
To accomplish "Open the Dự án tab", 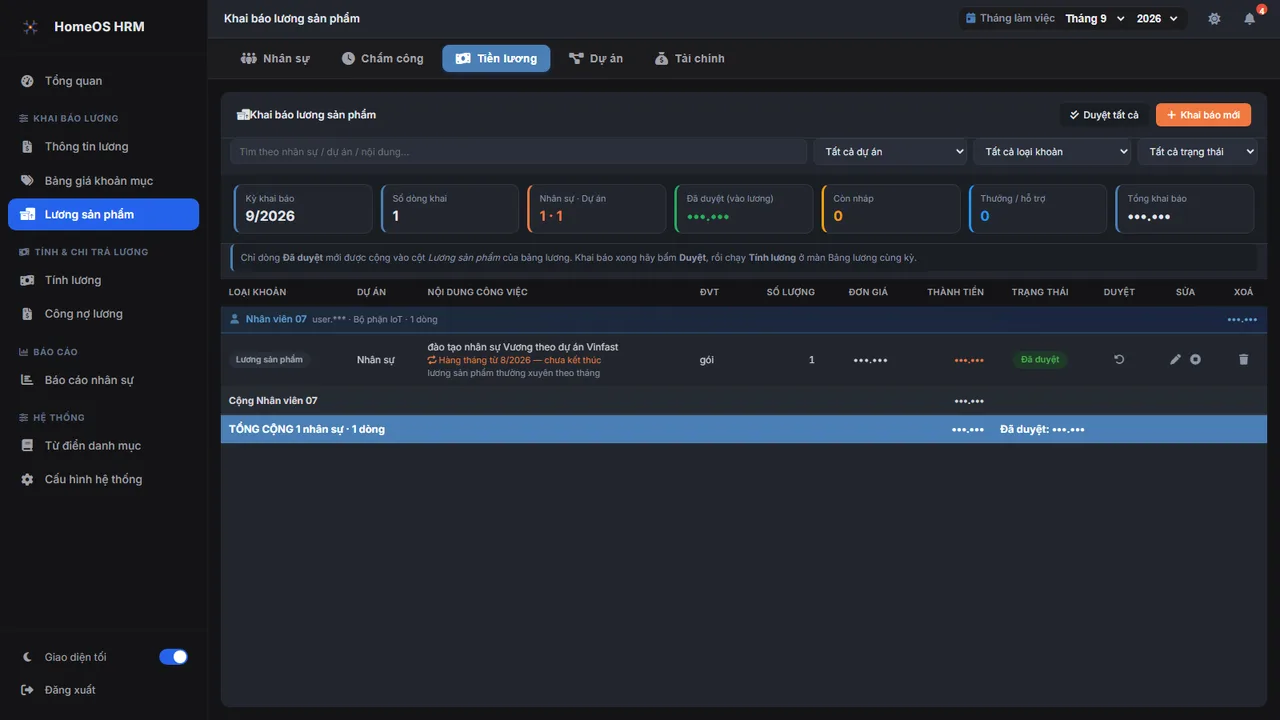I will pos(596,59).
